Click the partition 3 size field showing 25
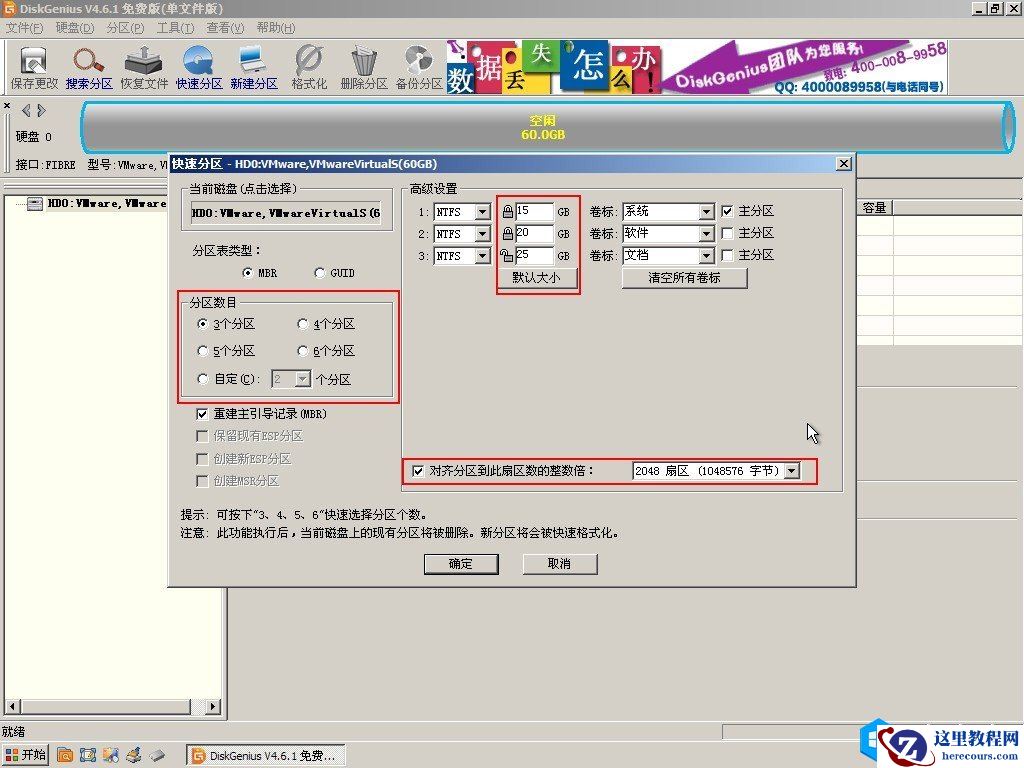 (534, 255)
